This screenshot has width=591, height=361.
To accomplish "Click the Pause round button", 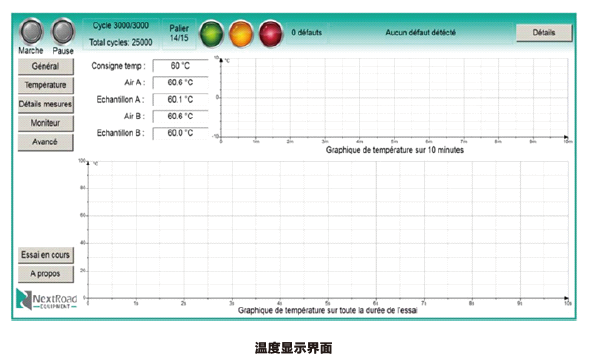I will pyautogui.click(x=63, y=32).
